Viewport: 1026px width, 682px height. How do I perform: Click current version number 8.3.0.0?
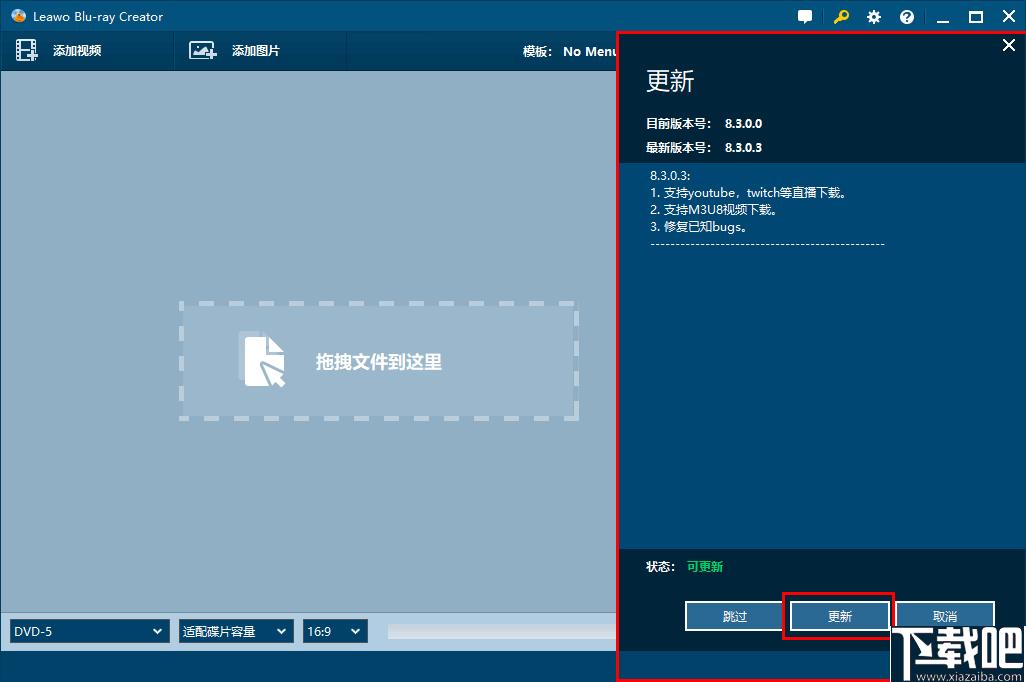point(743,123)
